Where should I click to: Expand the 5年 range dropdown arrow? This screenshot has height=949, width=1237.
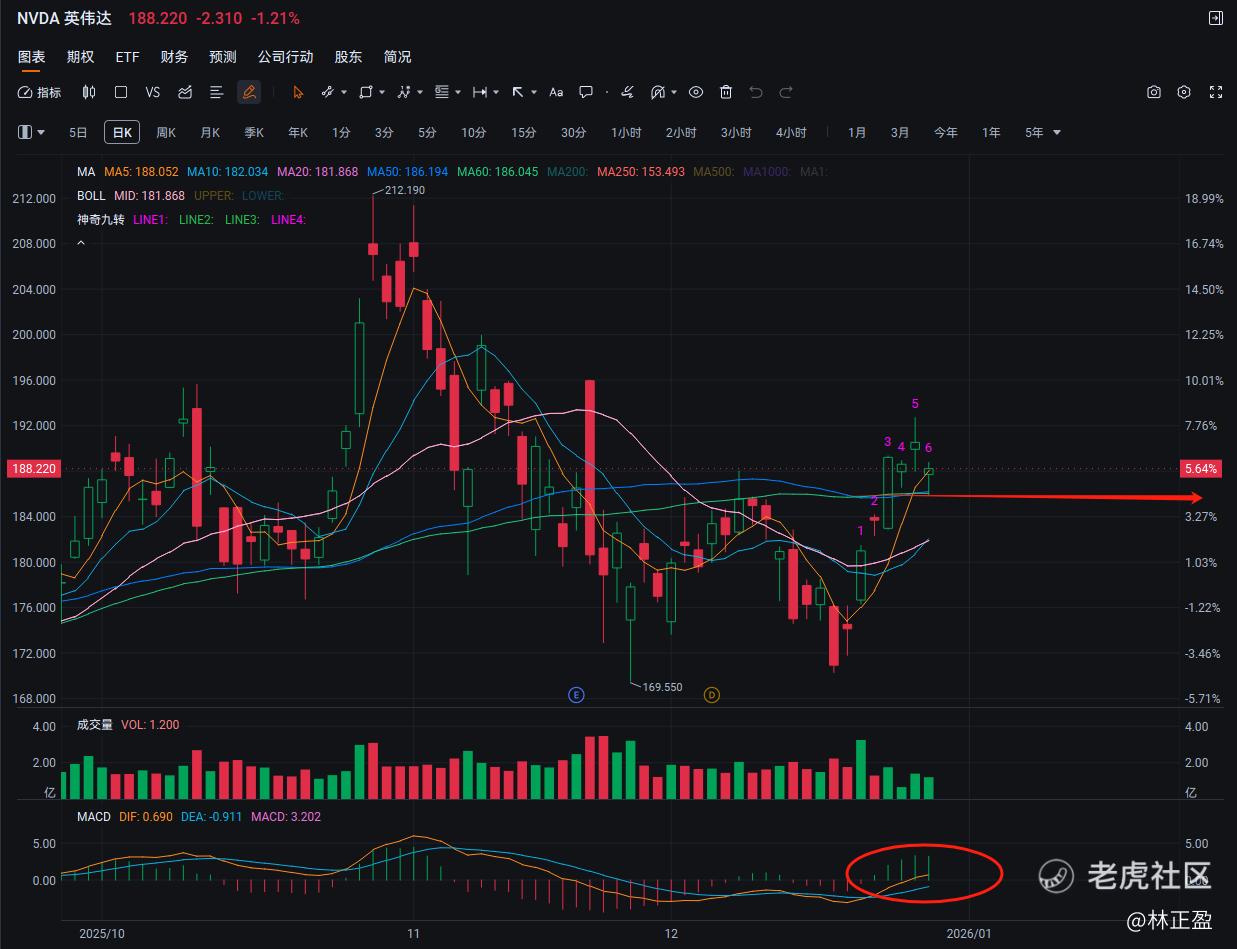coord(1057,132)
